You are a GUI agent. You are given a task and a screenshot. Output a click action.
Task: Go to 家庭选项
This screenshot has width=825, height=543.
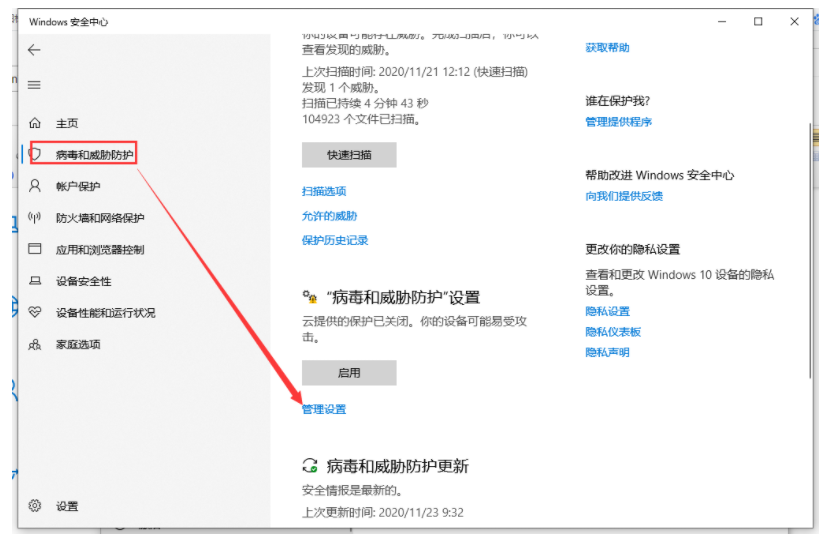pos(78,345)
